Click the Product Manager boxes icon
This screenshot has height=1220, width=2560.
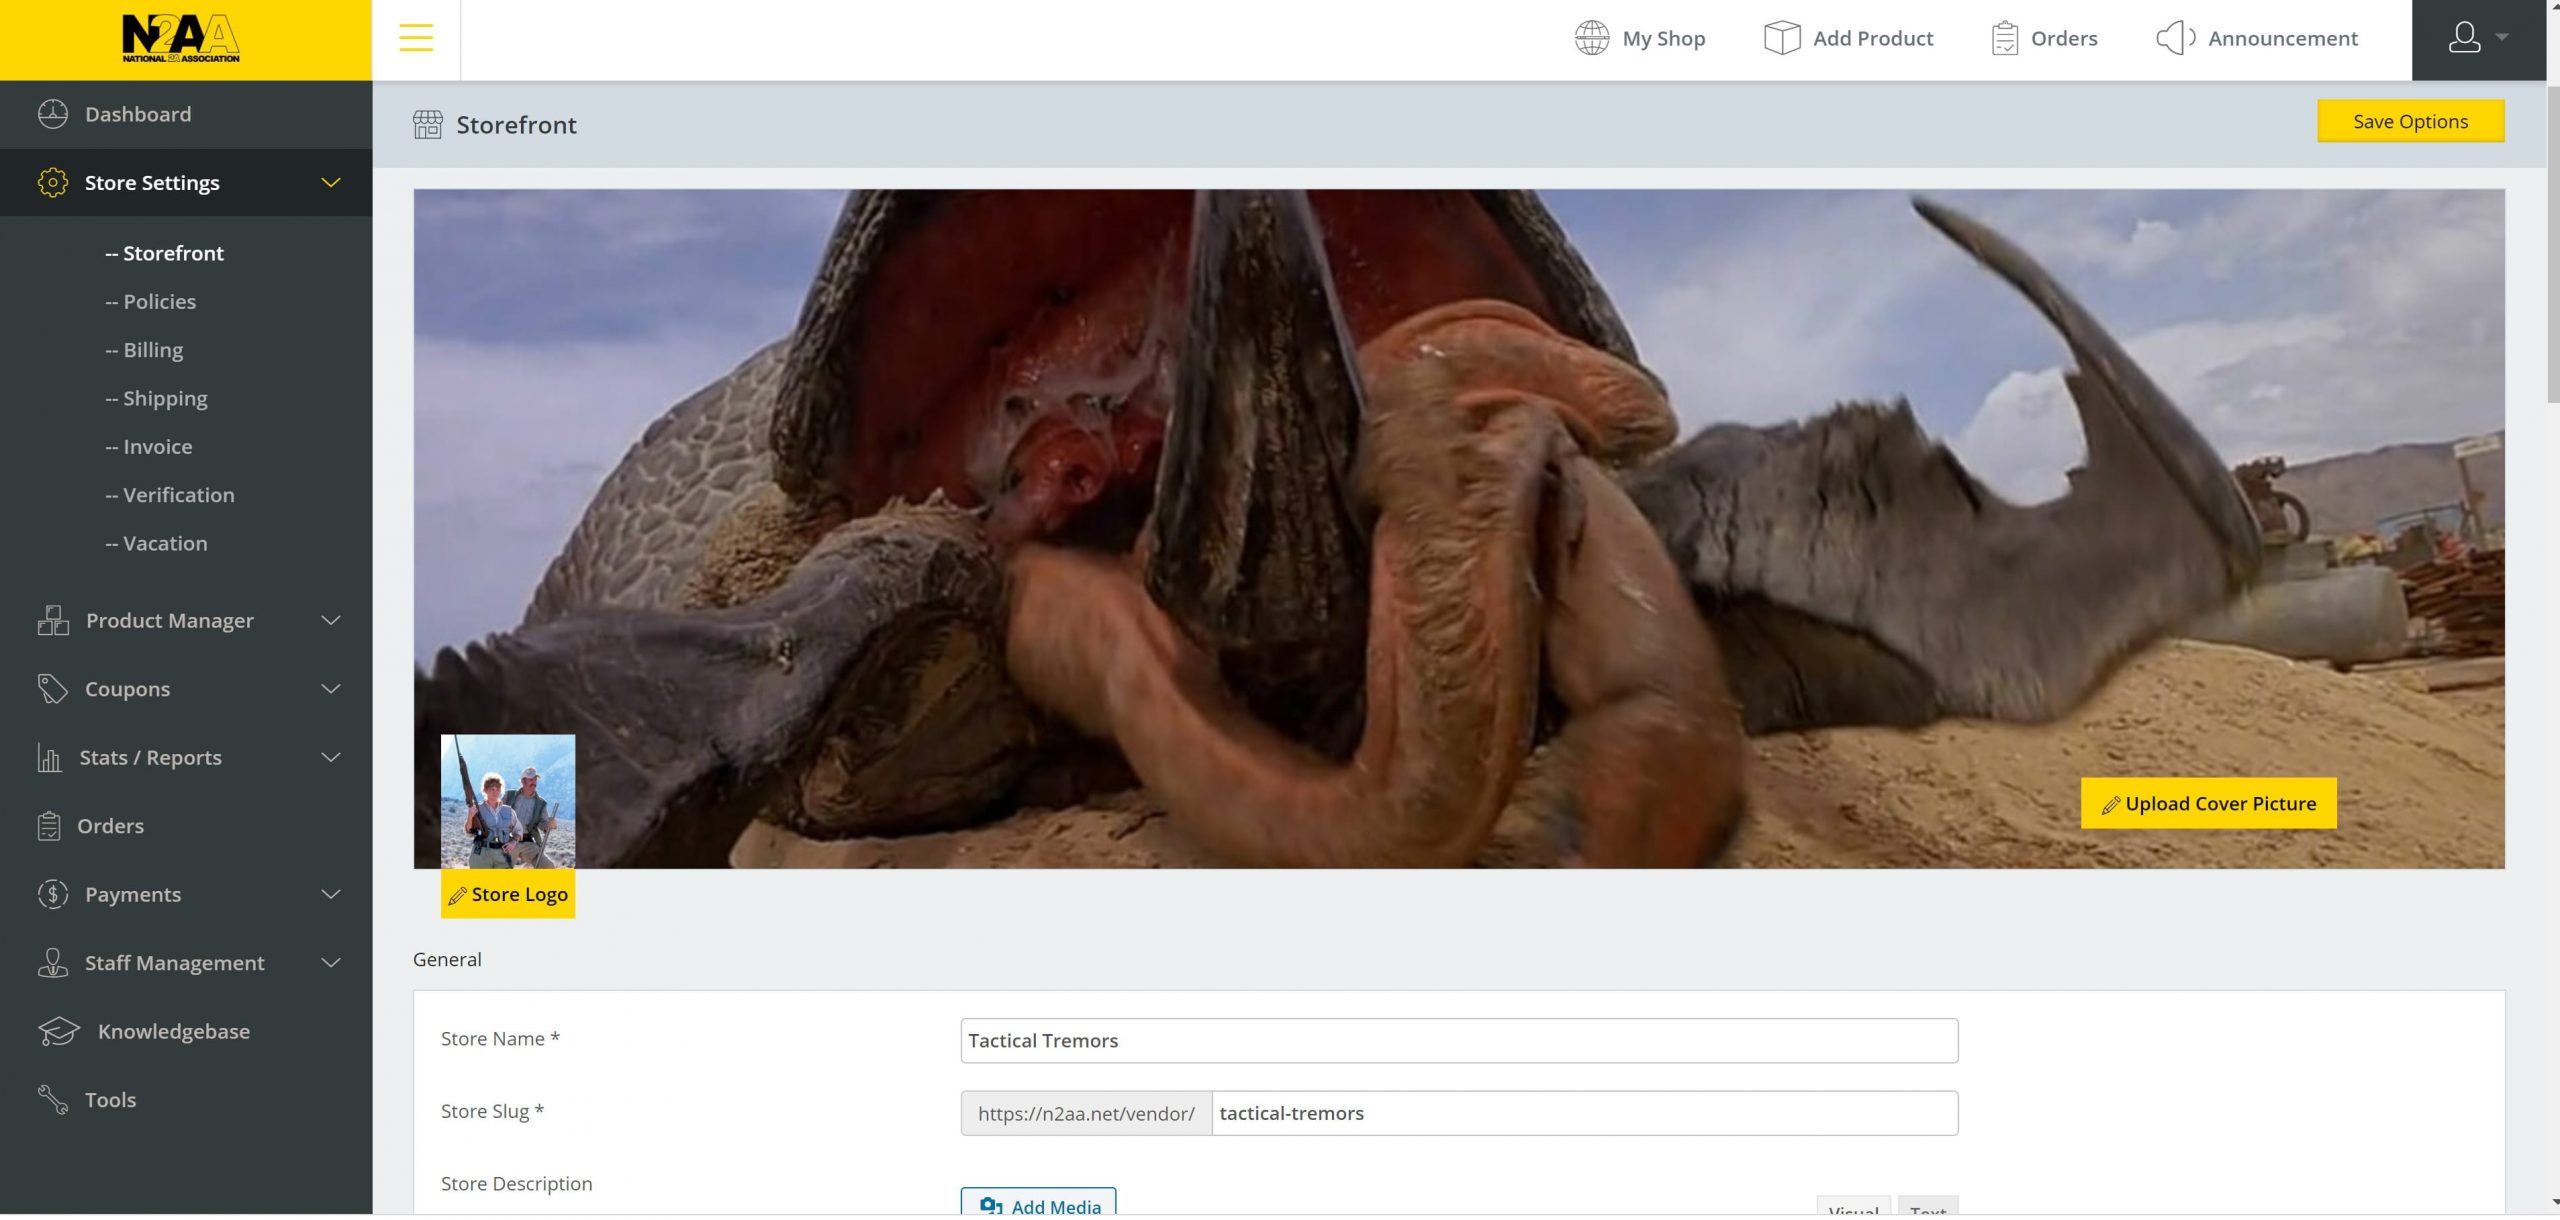pyautogui.click(x=53, y=620)
